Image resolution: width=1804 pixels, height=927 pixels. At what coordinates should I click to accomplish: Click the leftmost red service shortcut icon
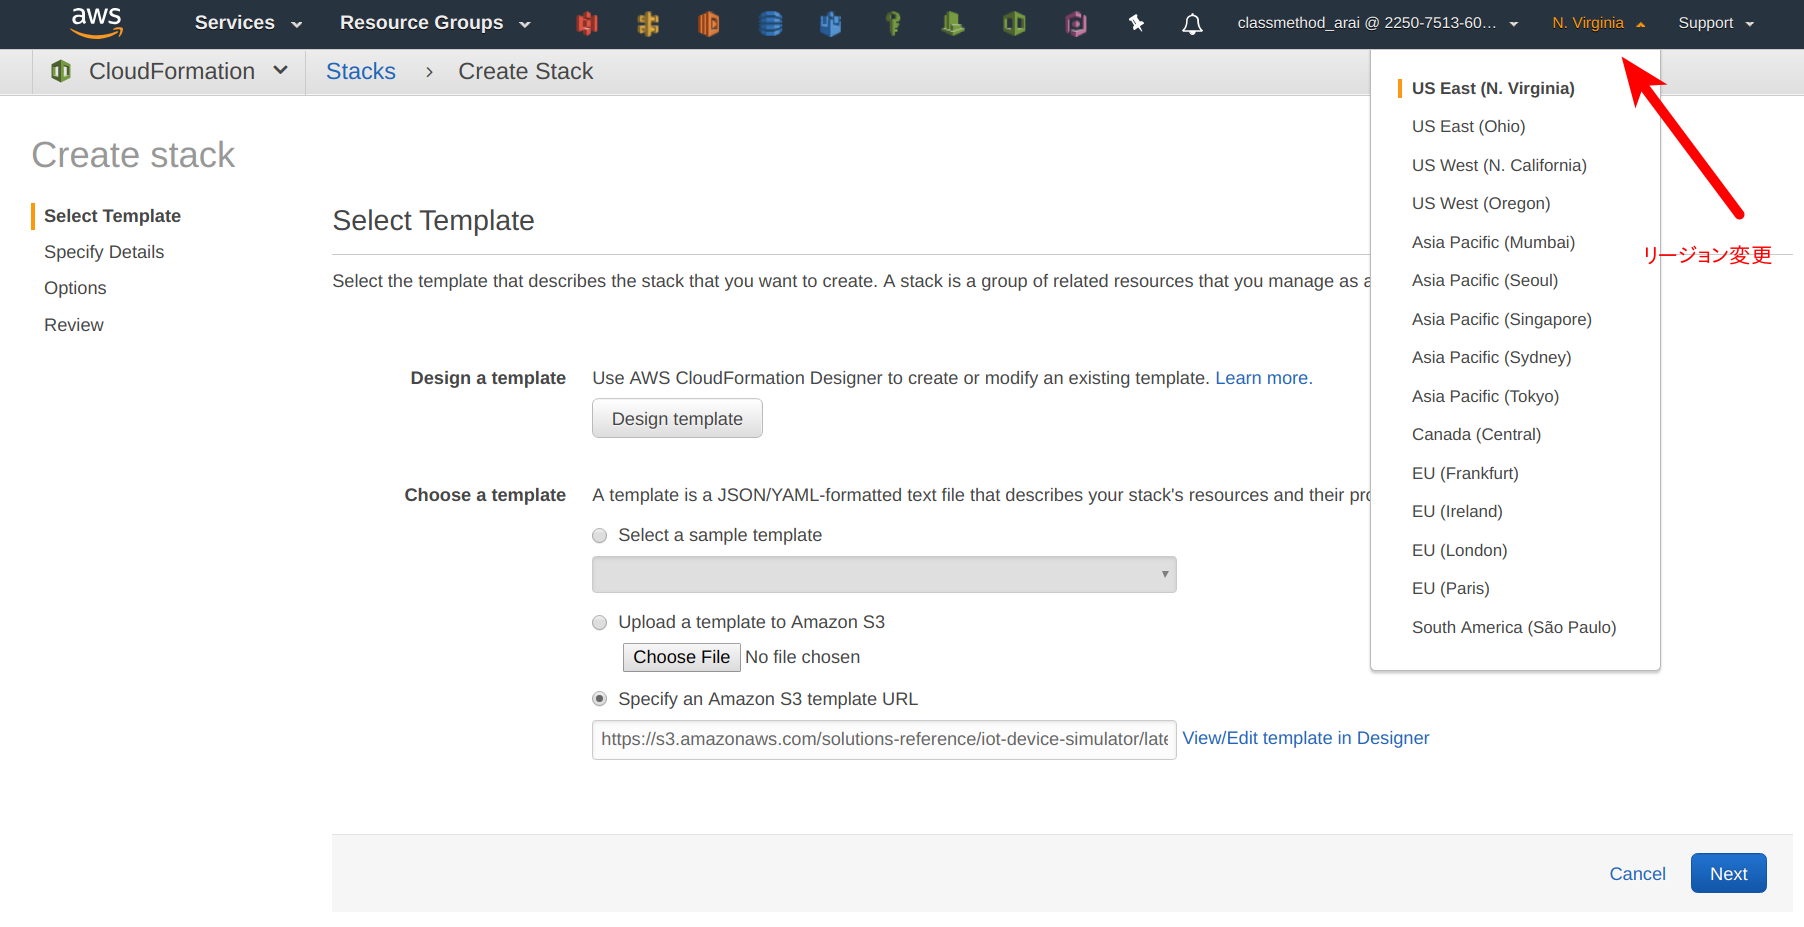588,23
